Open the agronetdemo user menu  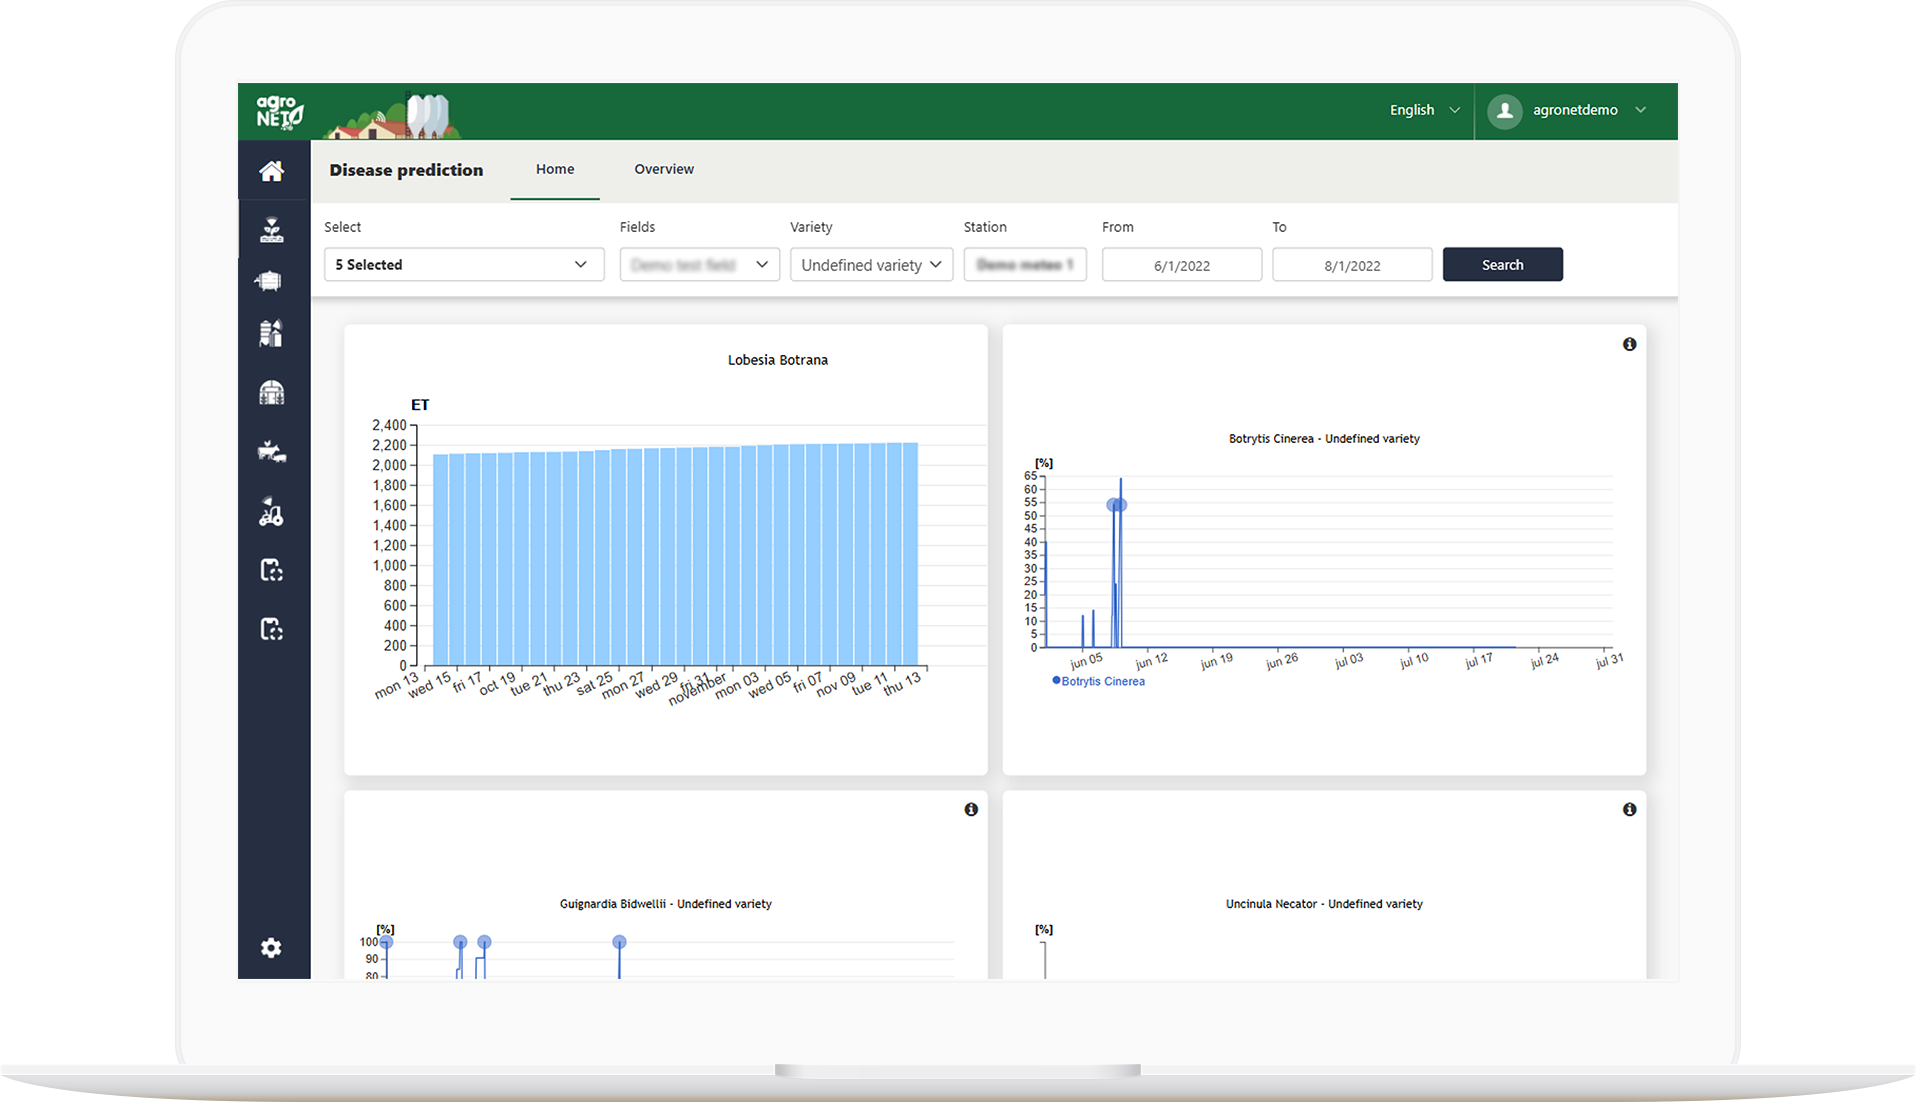coord(1567,110)
